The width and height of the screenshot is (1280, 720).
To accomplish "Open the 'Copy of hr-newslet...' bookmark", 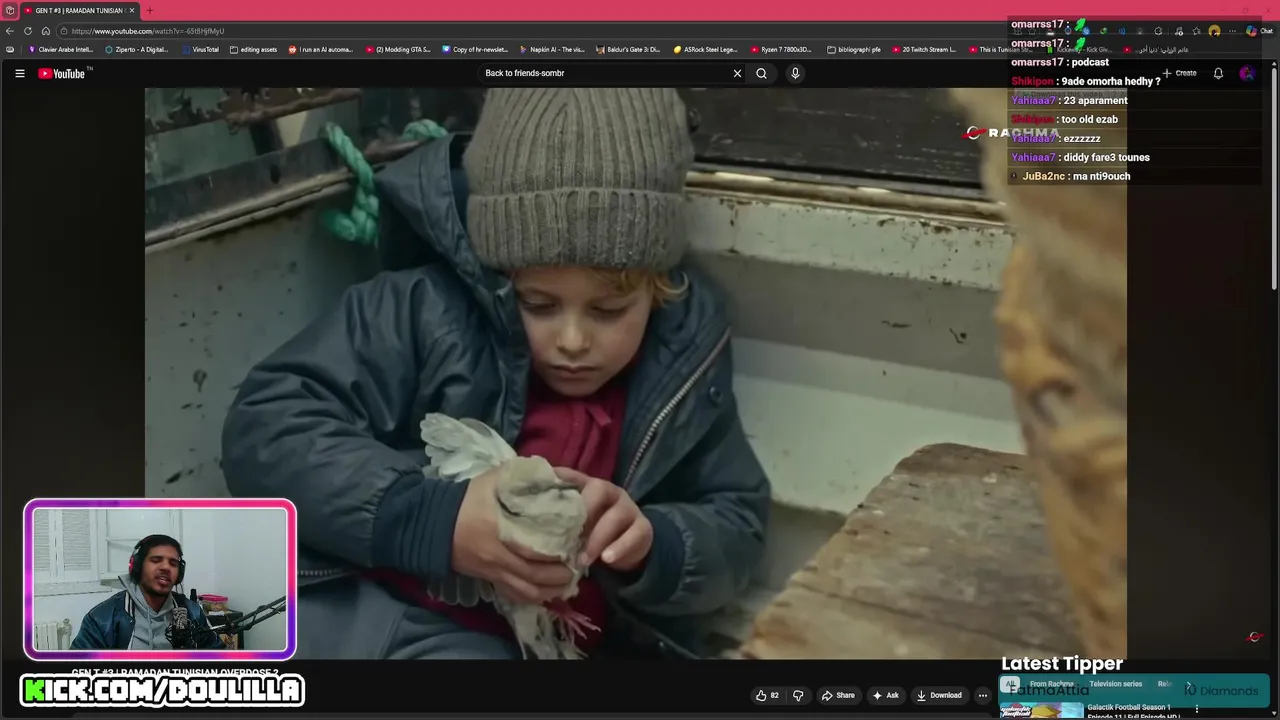I will click(475, 49).
